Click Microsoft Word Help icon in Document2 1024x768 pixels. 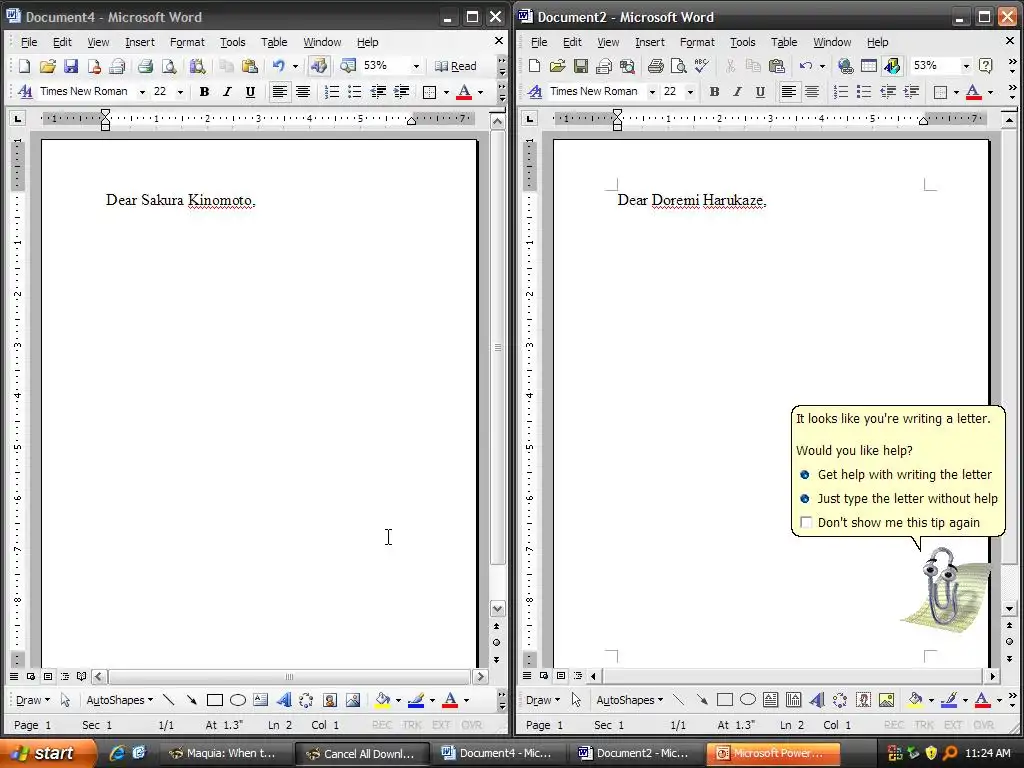click(986, 66)
